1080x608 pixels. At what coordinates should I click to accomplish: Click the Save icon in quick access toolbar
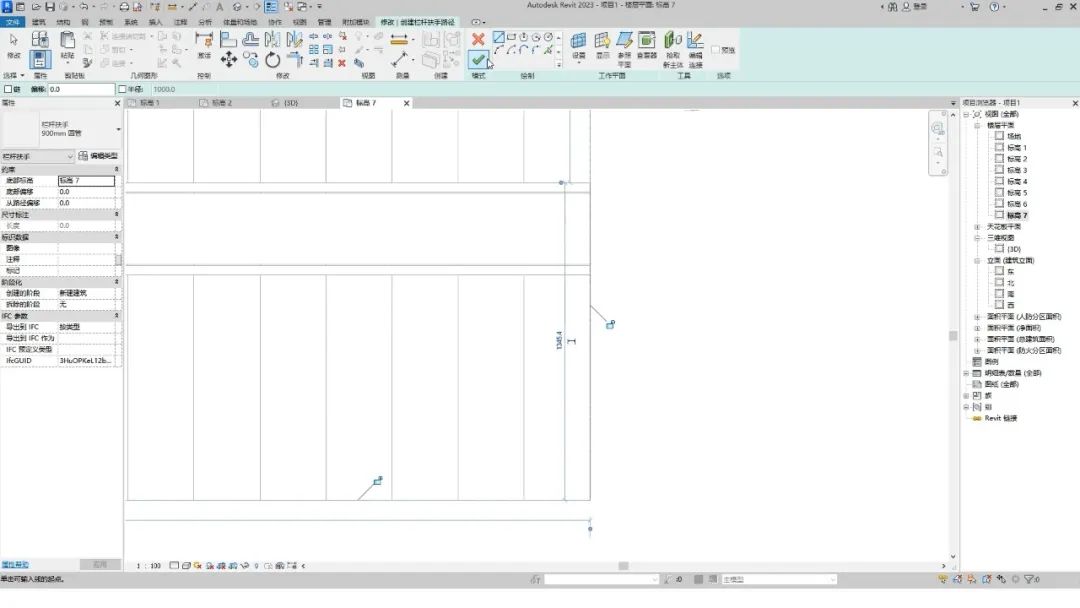50,7
